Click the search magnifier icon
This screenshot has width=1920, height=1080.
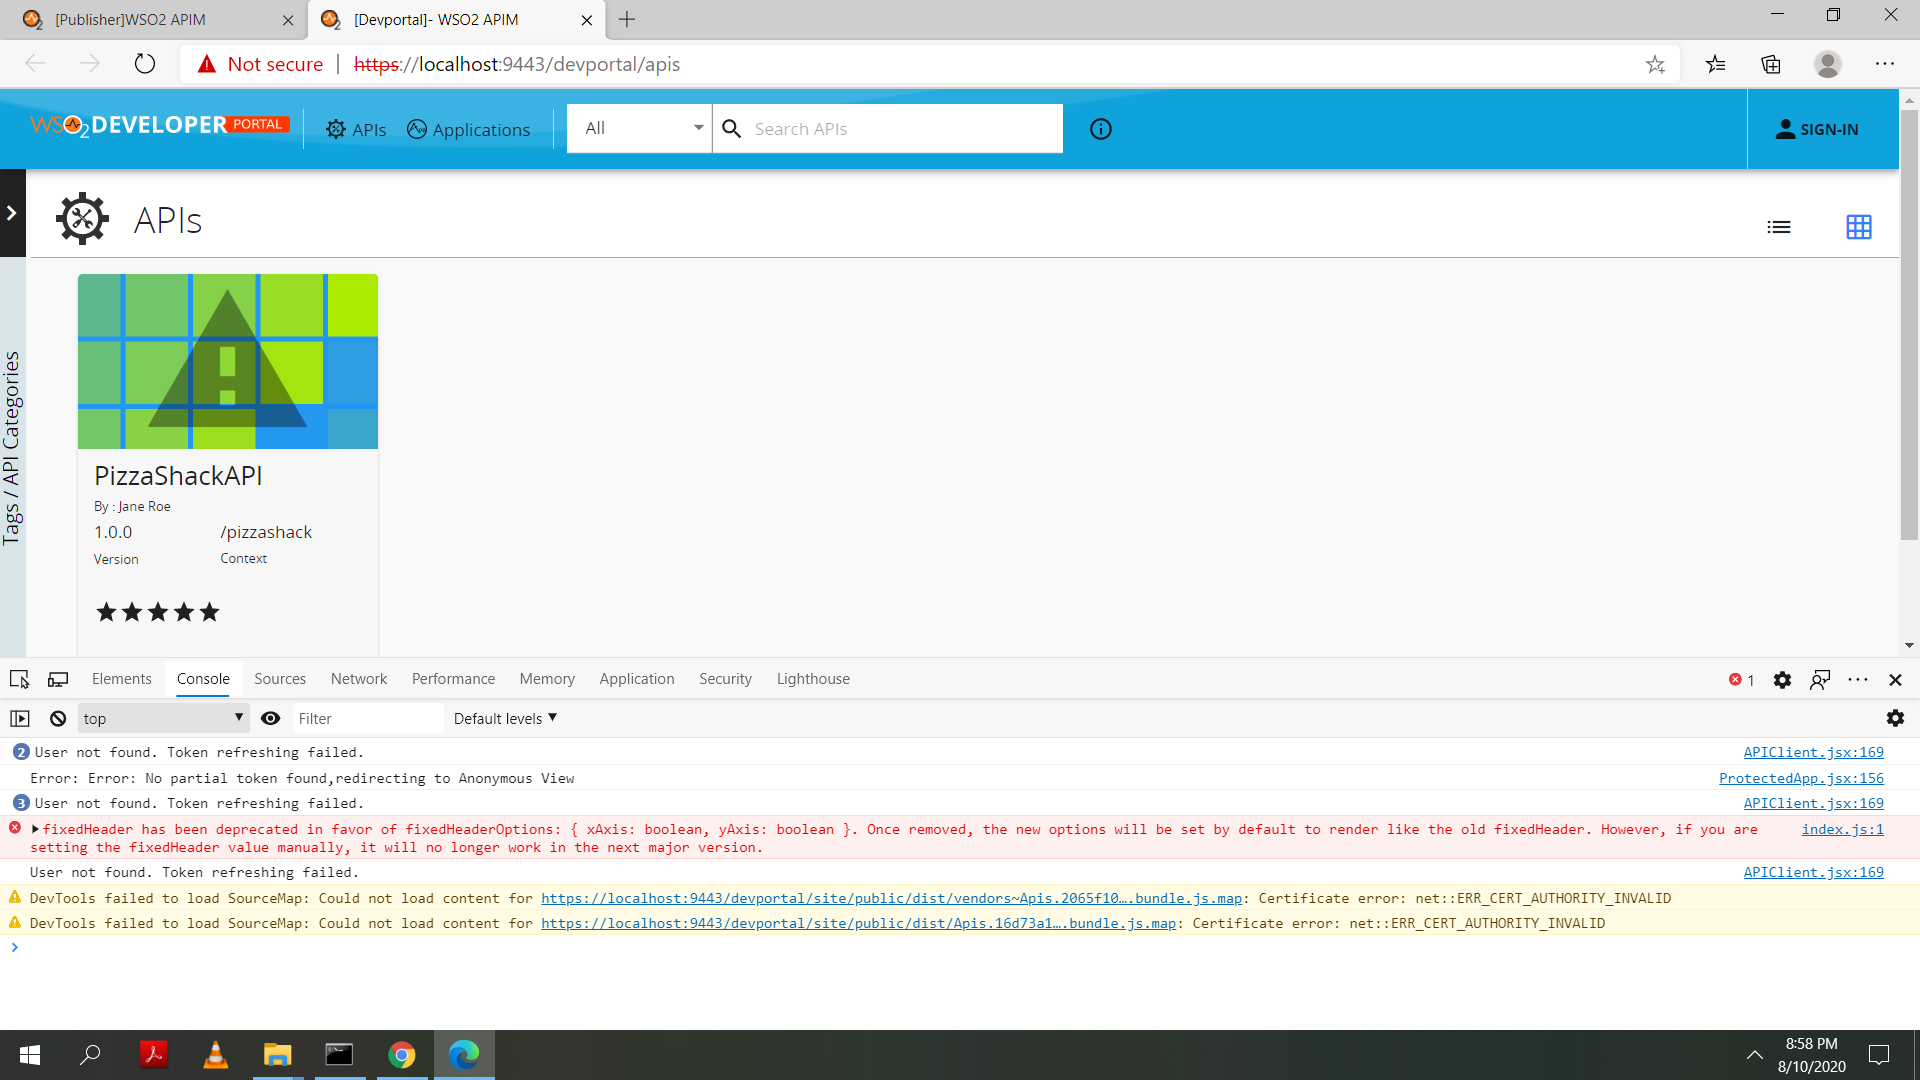pyautogui.click(x=732, y=128)
